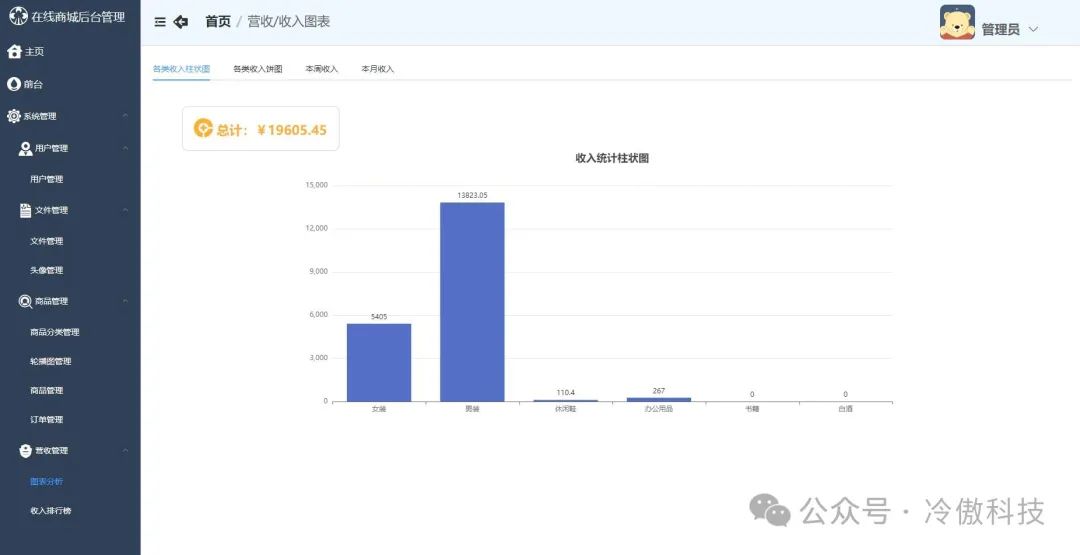Click the 首页 breadcrumb link

[218, 21]
